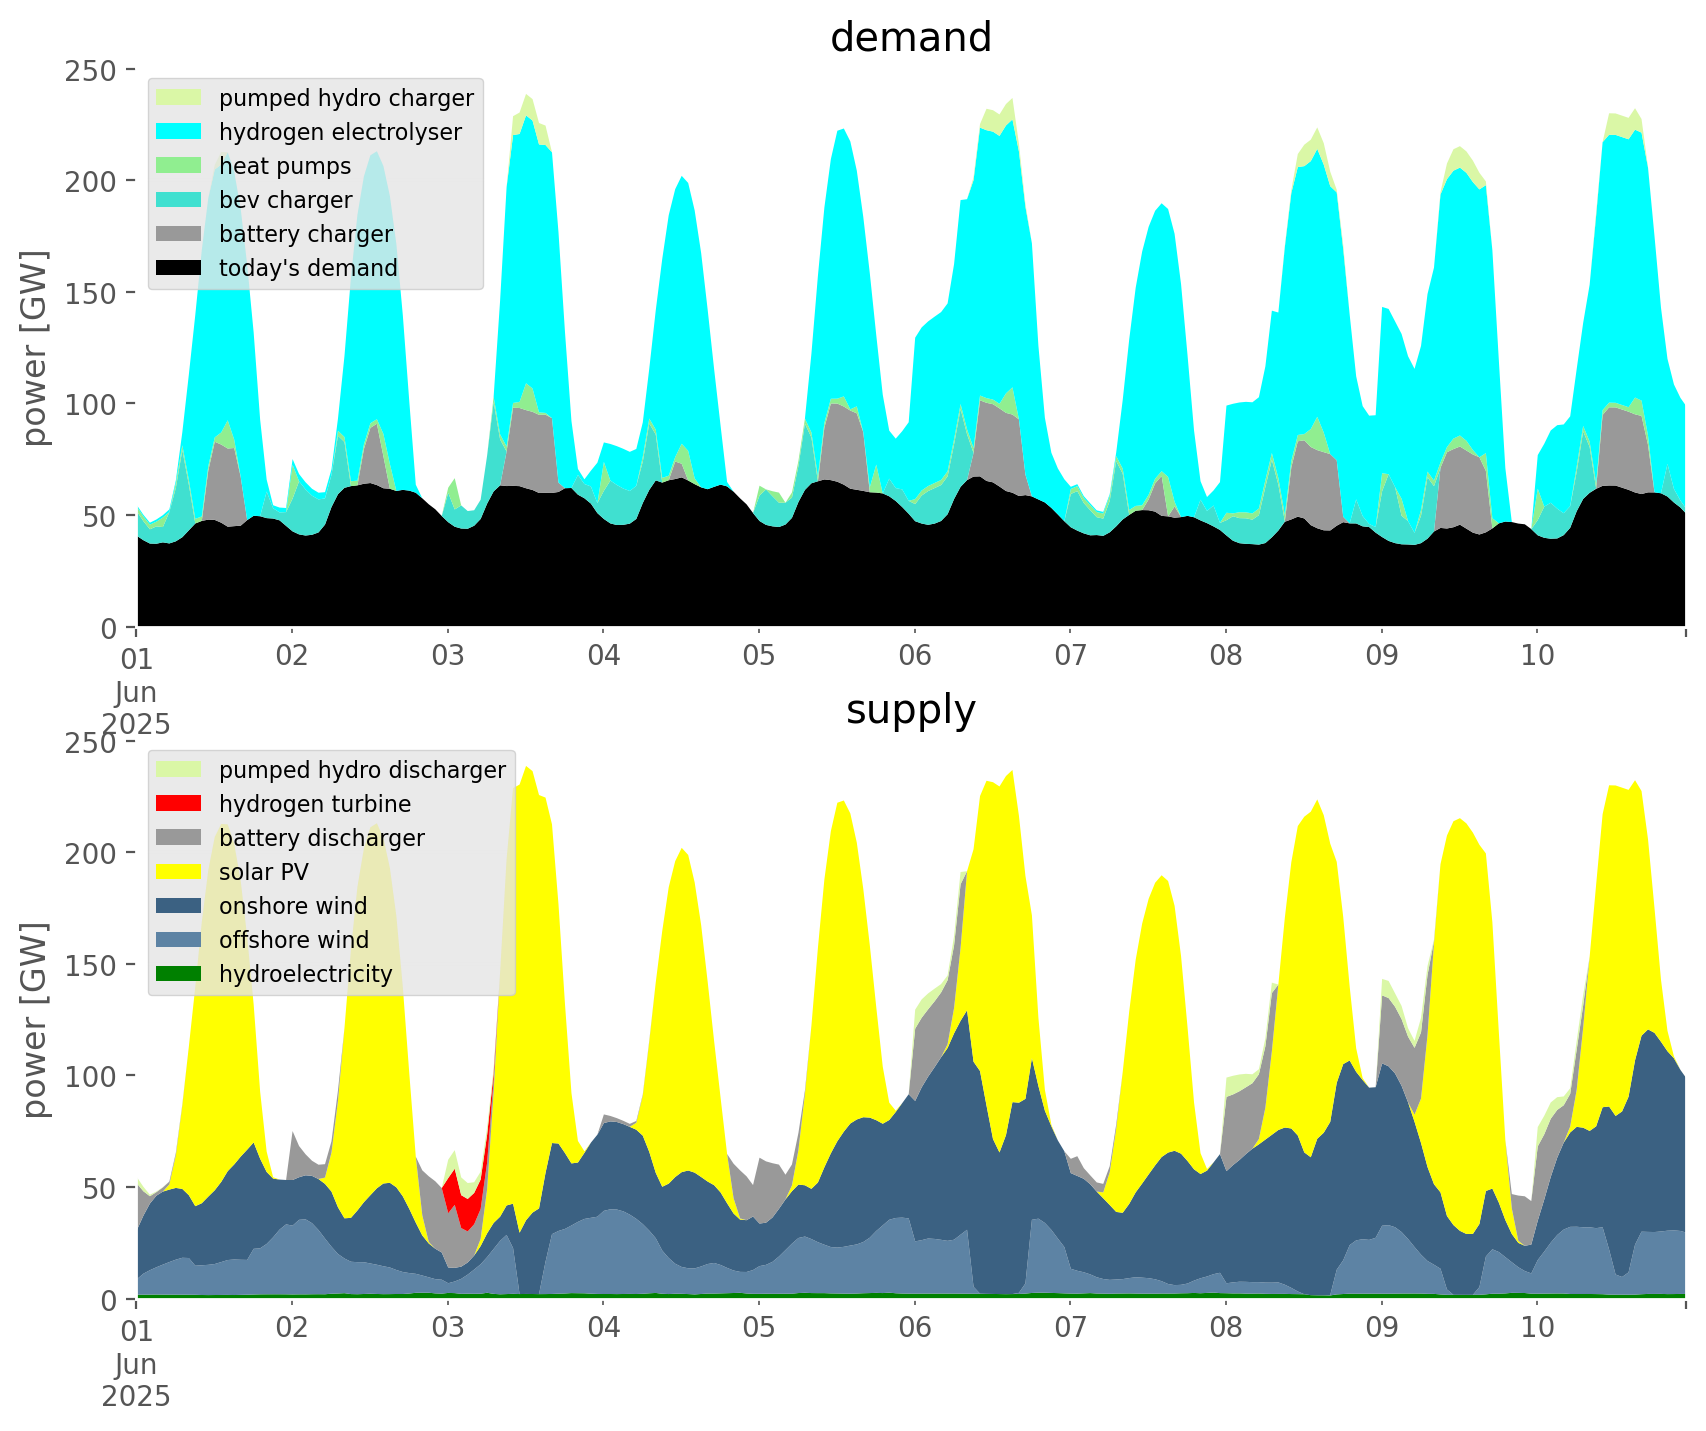This screenshot has height=1431, width=1706.
Task: Click the 'today's demand' legend label
Action: point(308,268)
